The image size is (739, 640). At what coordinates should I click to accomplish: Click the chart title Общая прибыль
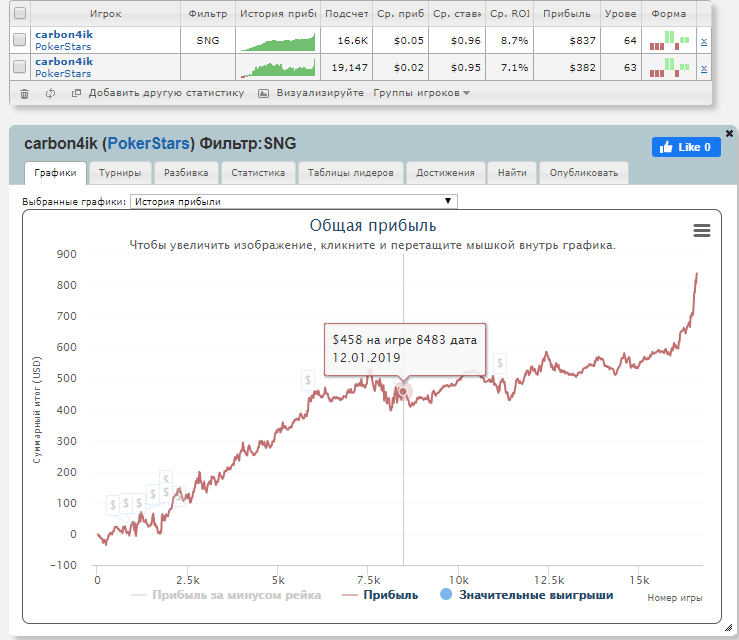coord(372,225)
